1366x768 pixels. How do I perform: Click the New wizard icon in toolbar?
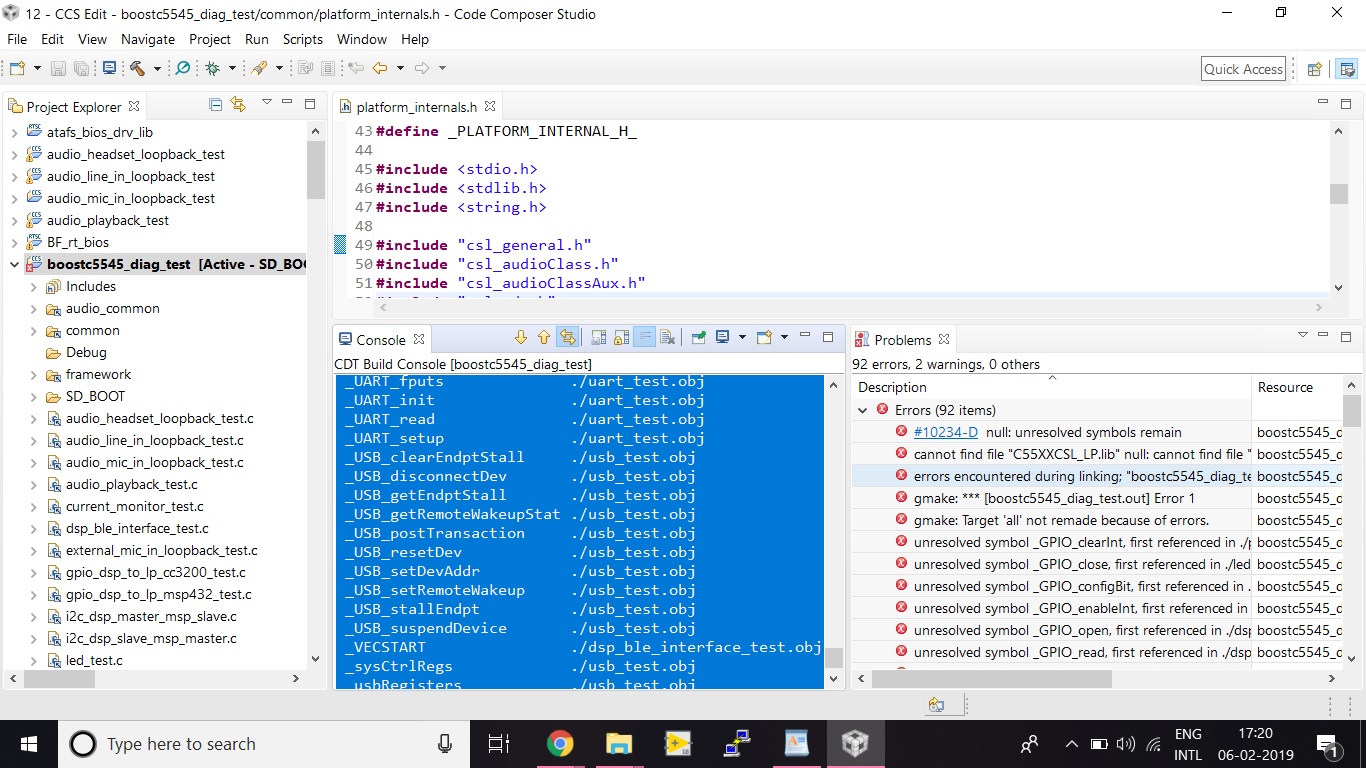point(17,68)
